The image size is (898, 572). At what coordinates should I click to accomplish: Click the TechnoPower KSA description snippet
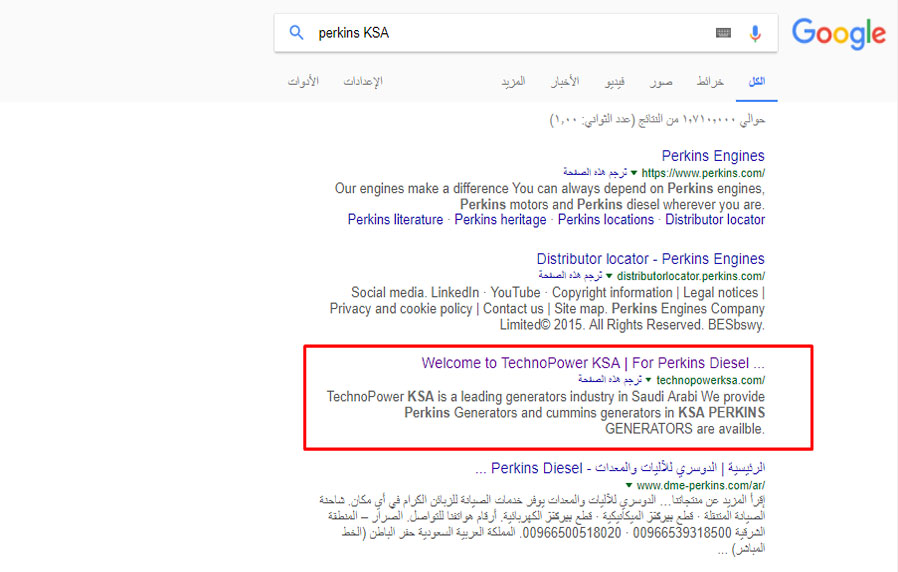[x=546, y=413]
